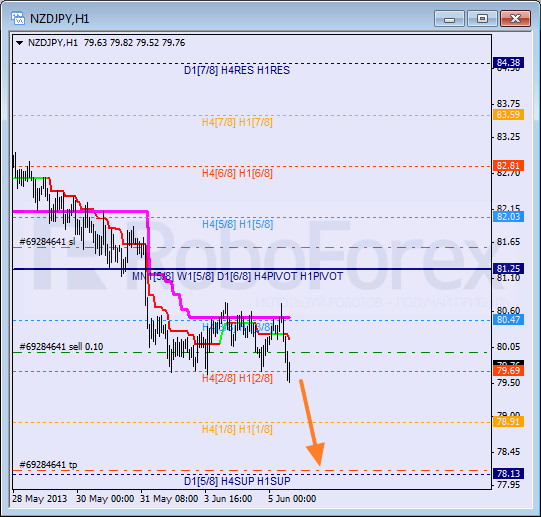The image size is (541, 517).
Task: Click the 82.81 red price label
Action: (508, 166)
